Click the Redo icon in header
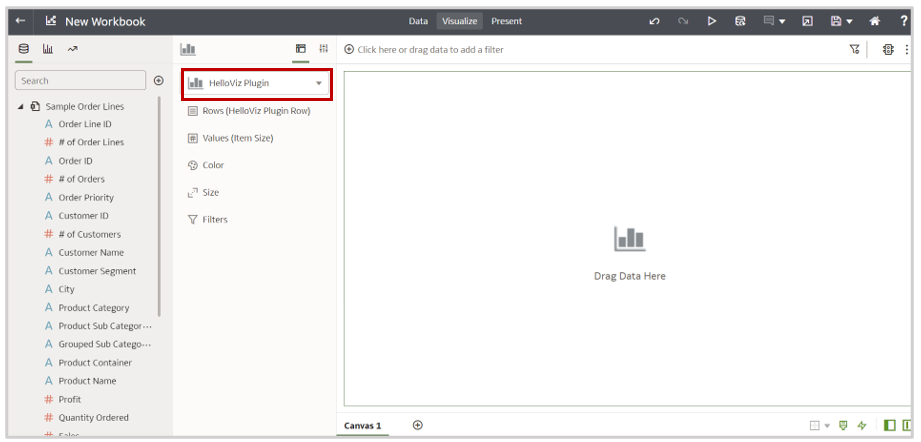This screenshot has height=442, width=921. (683, 21)
